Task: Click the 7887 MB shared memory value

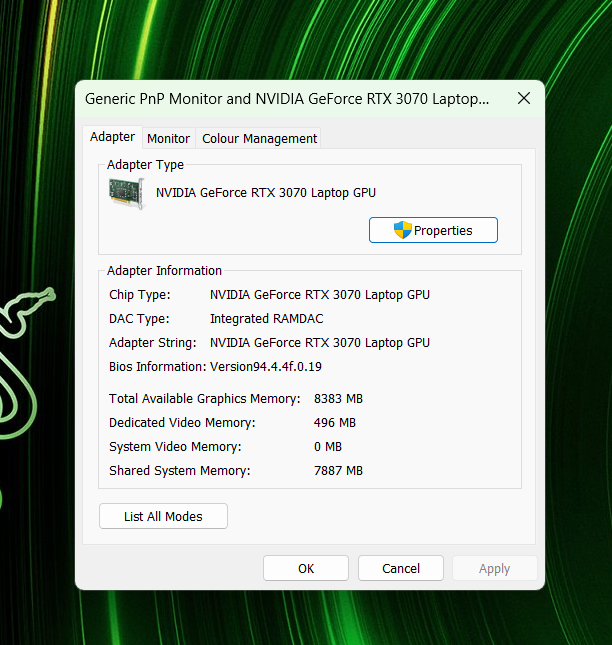Action: pyautogui.click(x=338, y=470)
